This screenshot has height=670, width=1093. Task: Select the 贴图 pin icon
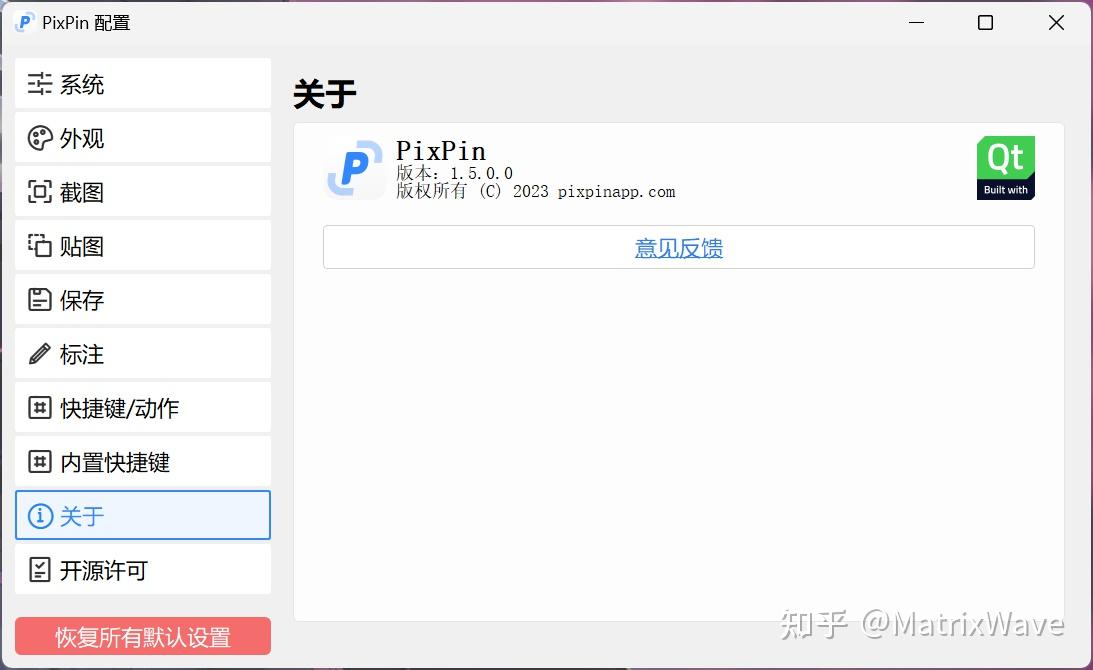40,246
